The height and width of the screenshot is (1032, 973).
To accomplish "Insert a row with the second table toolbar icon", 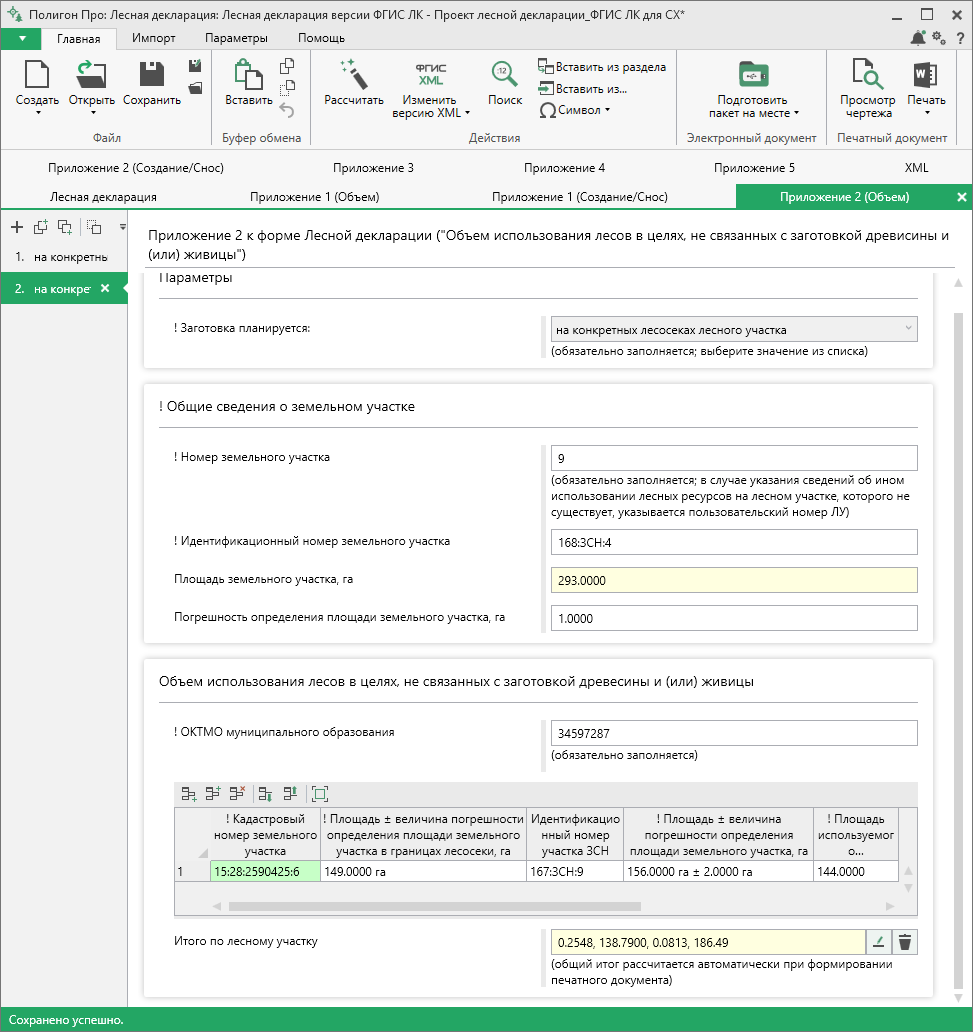I will point(213,794).
